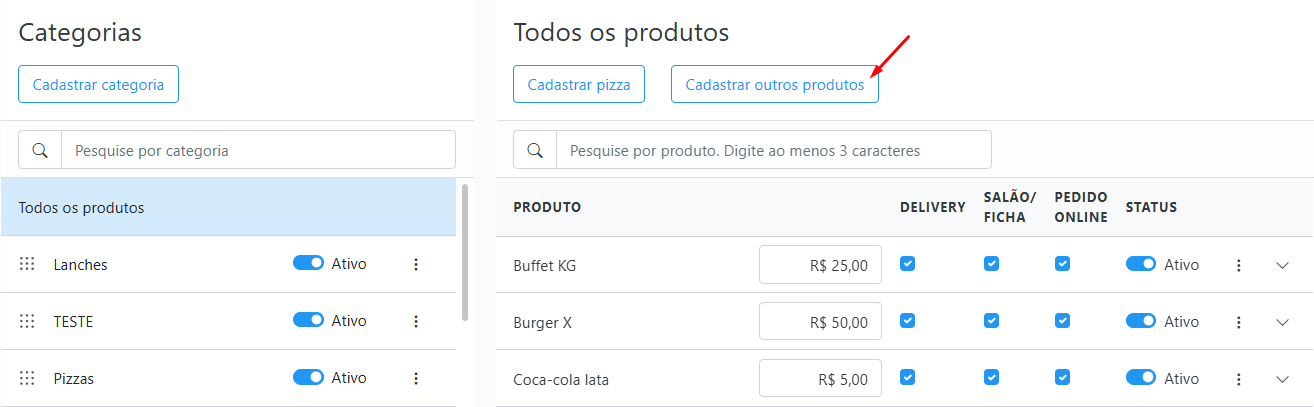Open the Pizzas category kebab menu
This screenshot has width=1314, height=407.
[x=416, y=379]
